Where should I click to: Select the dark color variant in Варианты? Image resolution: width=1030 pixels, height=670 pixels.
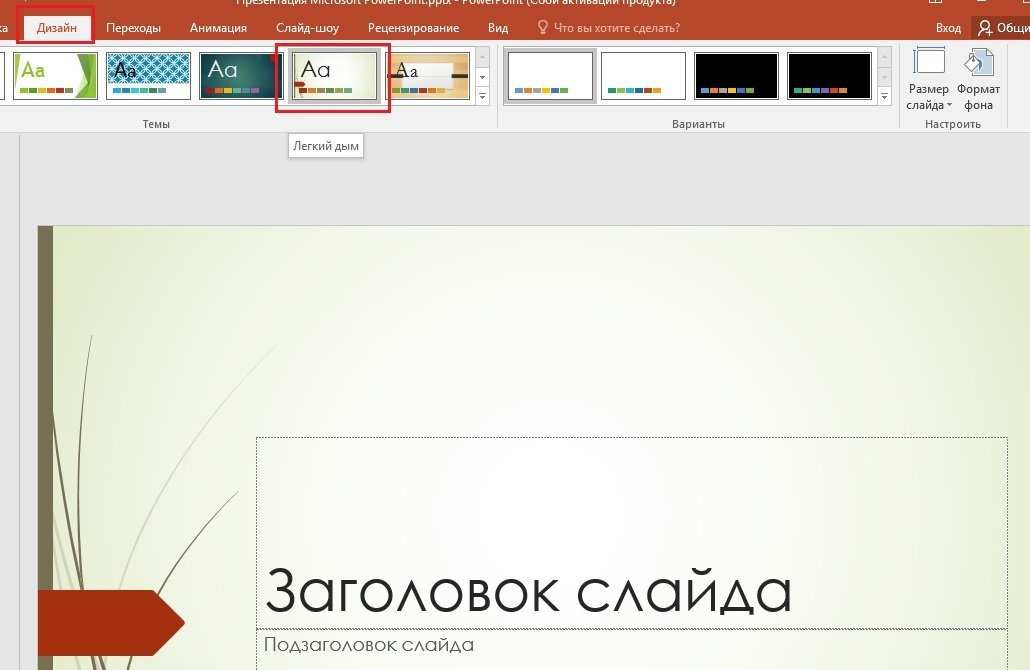[736, 75]
